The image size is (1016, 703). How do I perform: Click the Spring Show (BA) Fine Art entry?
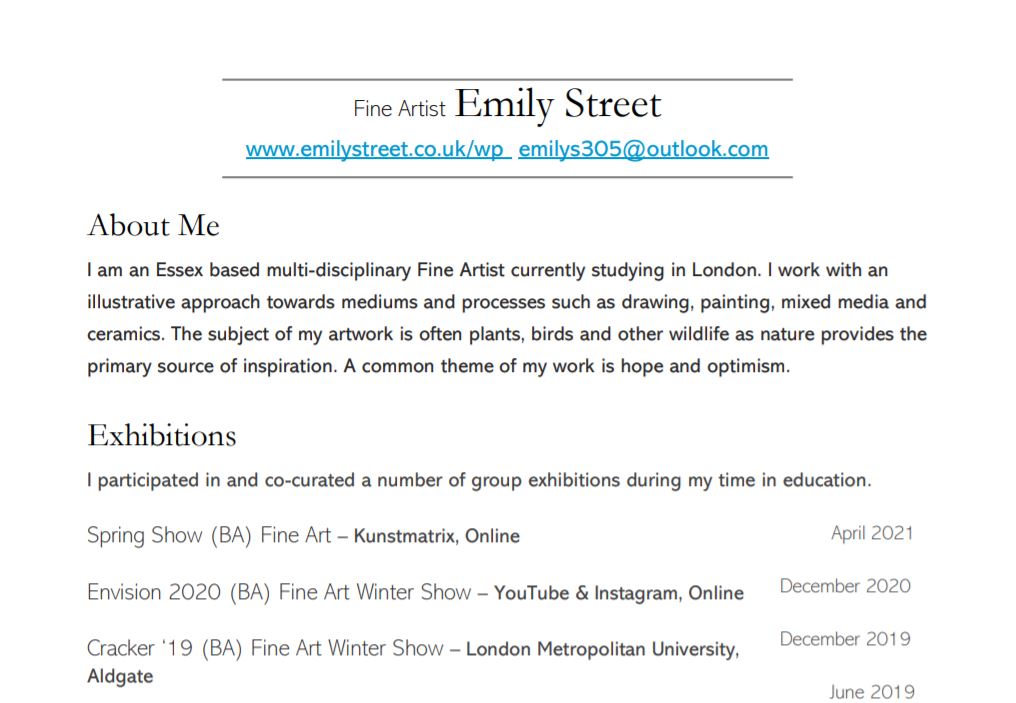(x=209, y=535)
